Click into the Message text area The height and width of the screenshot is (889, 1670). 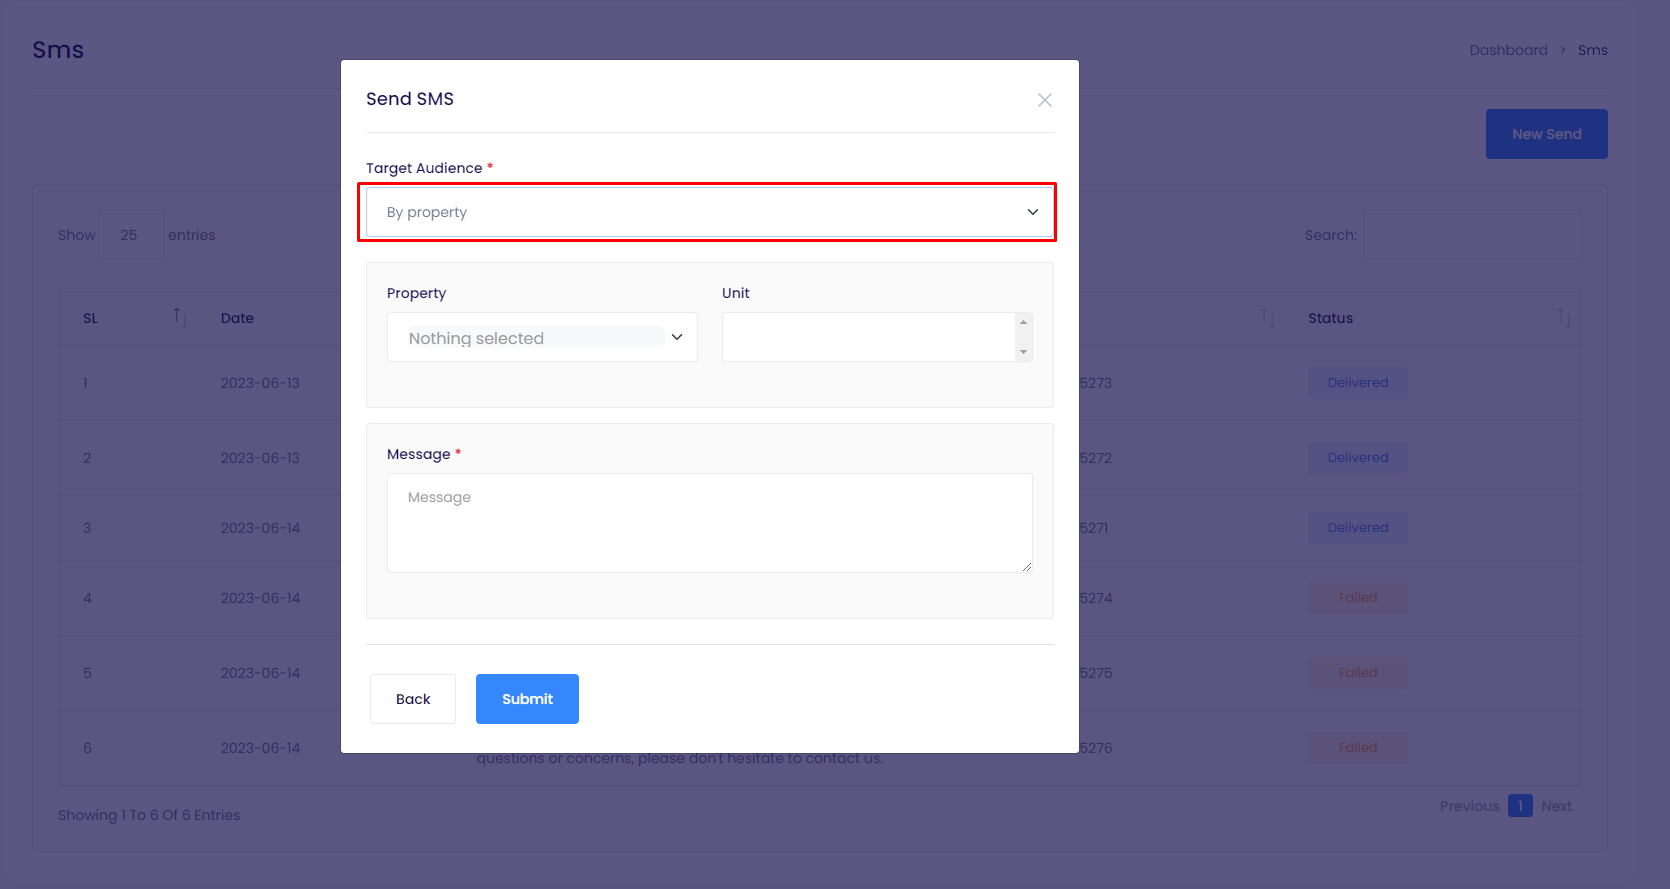click(x=709, y=522)
